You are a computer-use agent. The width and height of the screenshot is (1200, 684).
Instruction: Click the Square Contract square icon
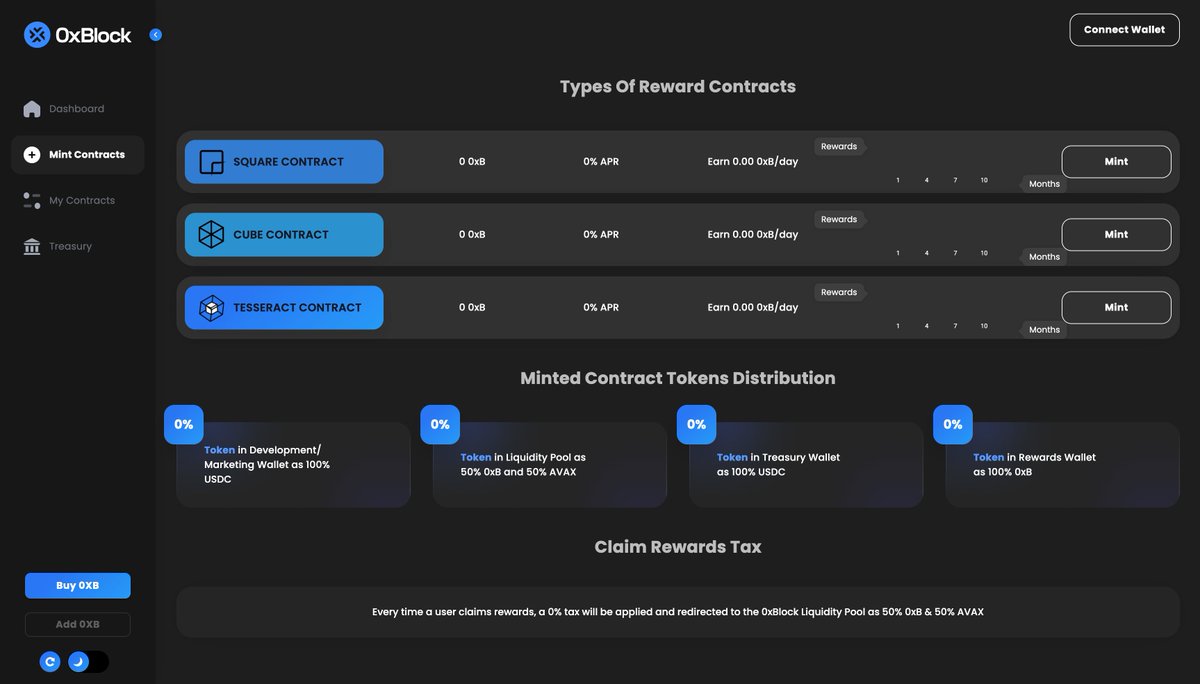tap(210, 161)
